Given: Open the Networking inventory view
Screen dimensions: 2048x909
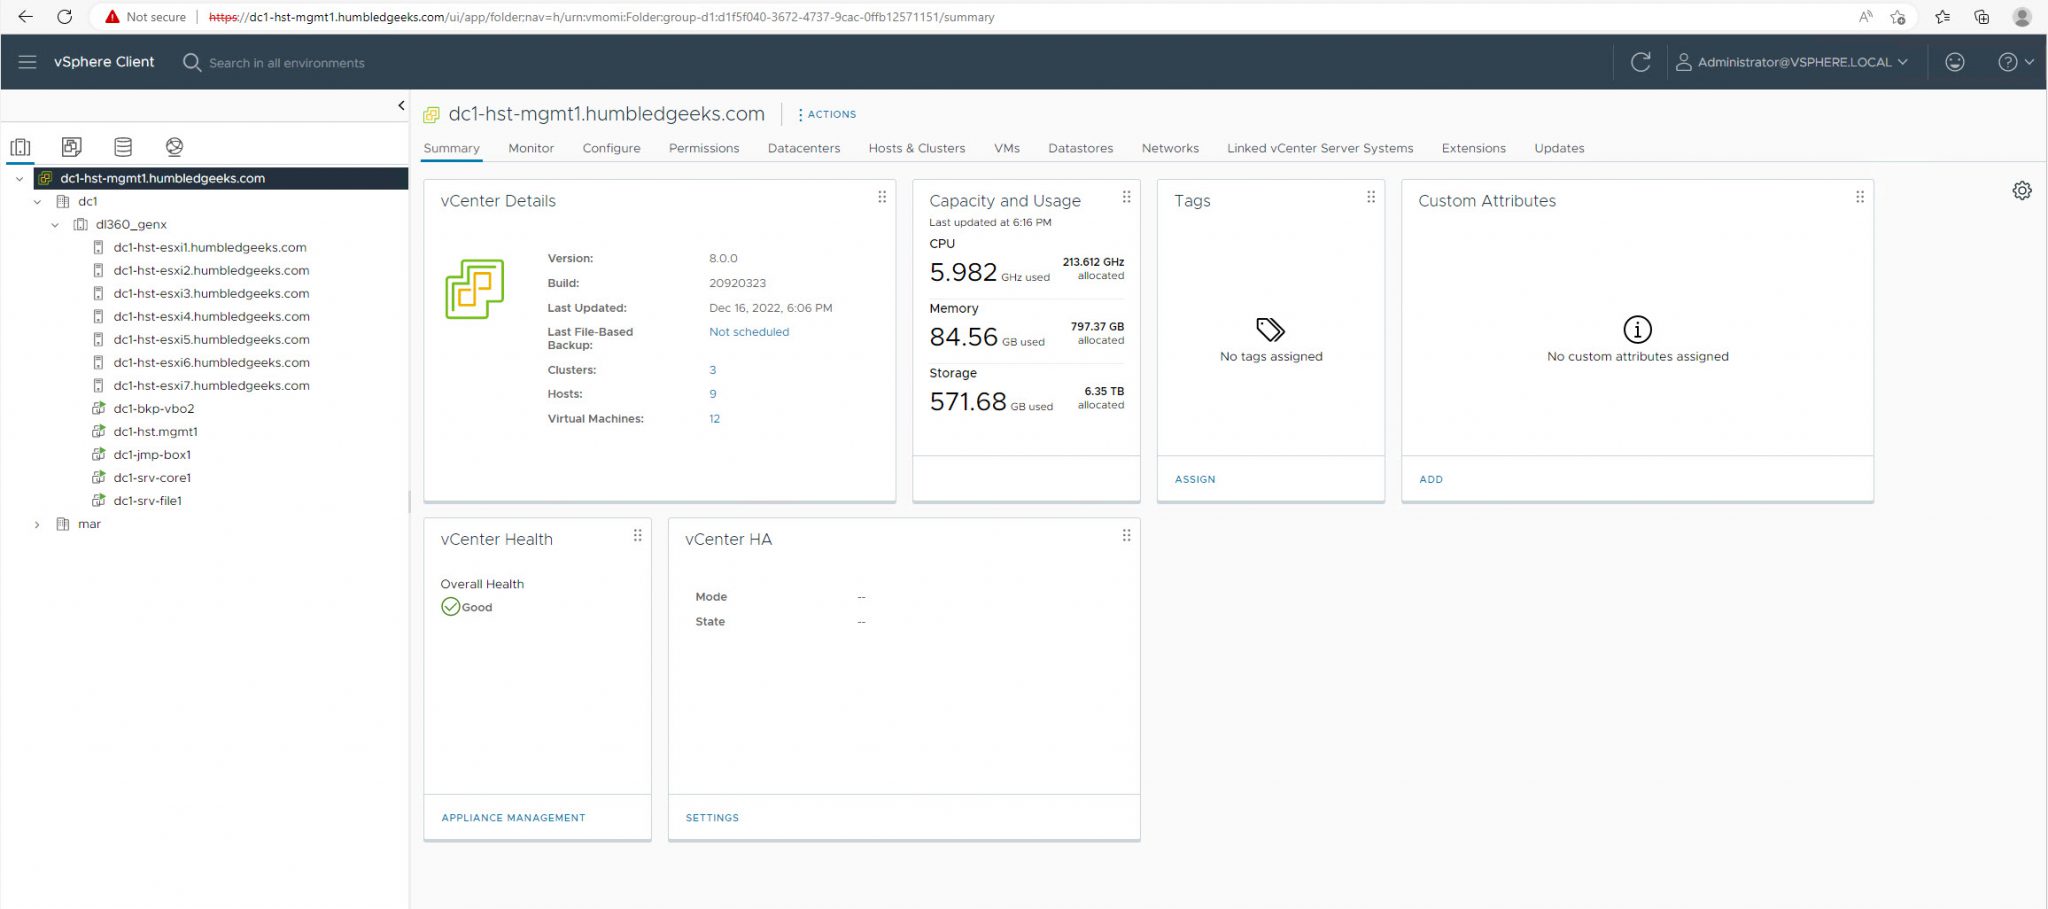Looking at the screenshot, I should pyautogui.click(x=174, y=146).
